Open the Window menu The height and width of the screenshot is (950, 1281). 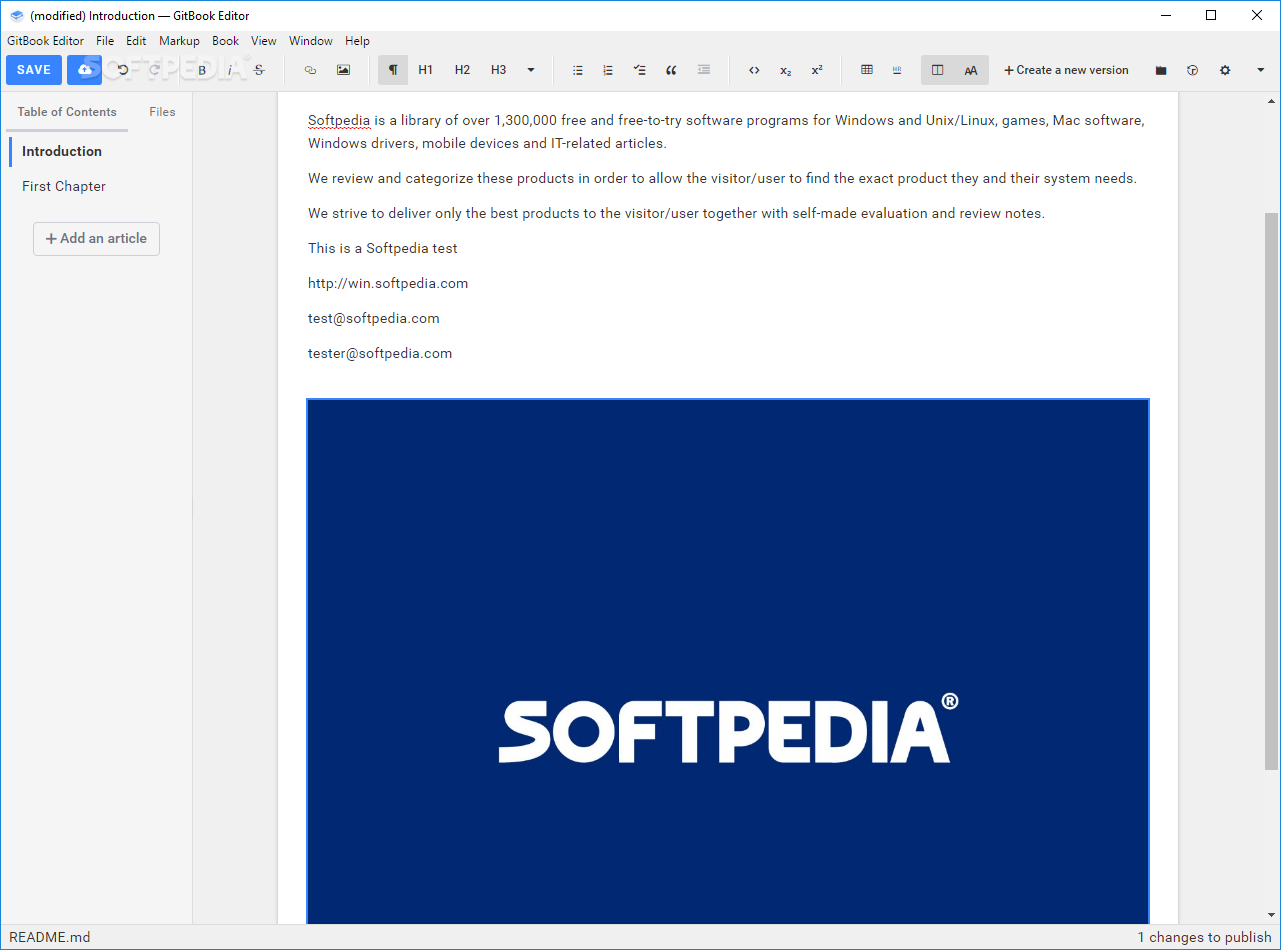click(x=311, y=41)
